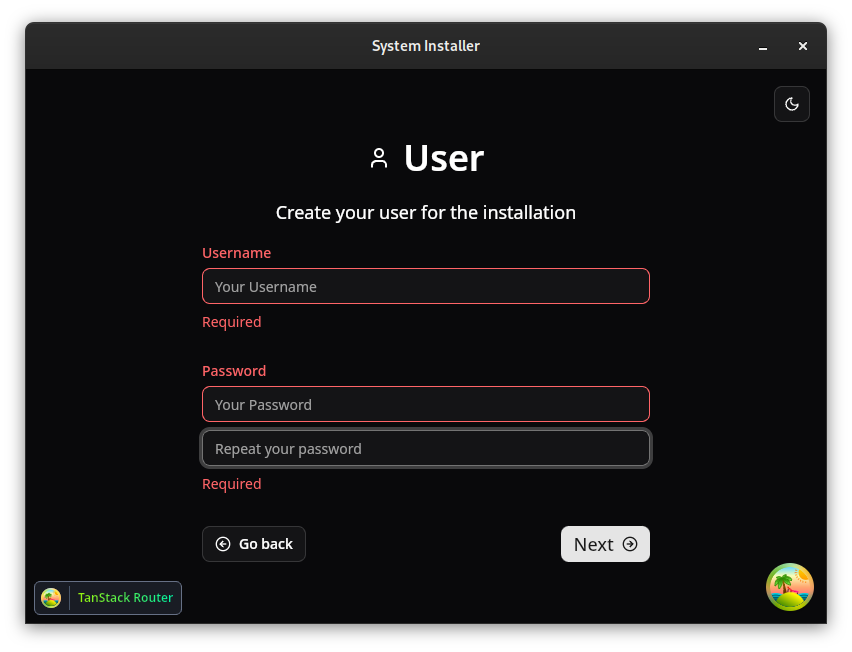
Task: Click the user silhouette icon beside the heading
Action: (379, 159)
